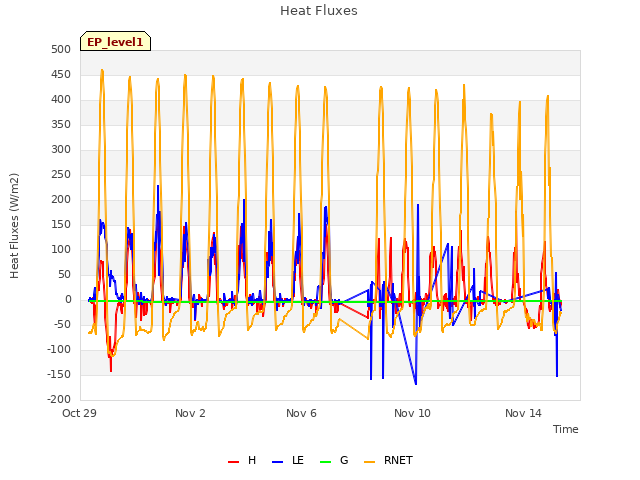Click the 'Oct 29' x-axis tick label
The image size is (640, 480).
tap(79, 413)
